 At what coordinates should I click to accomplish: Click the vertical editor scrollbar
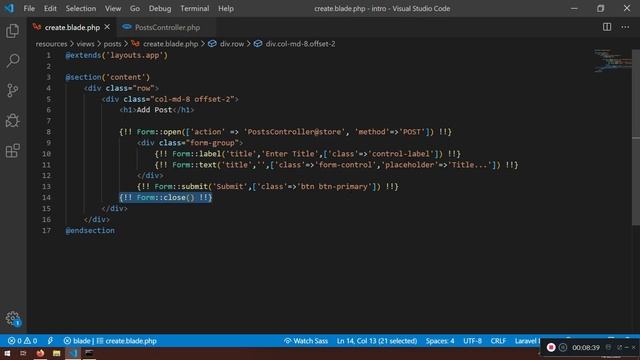click(636, 137)
